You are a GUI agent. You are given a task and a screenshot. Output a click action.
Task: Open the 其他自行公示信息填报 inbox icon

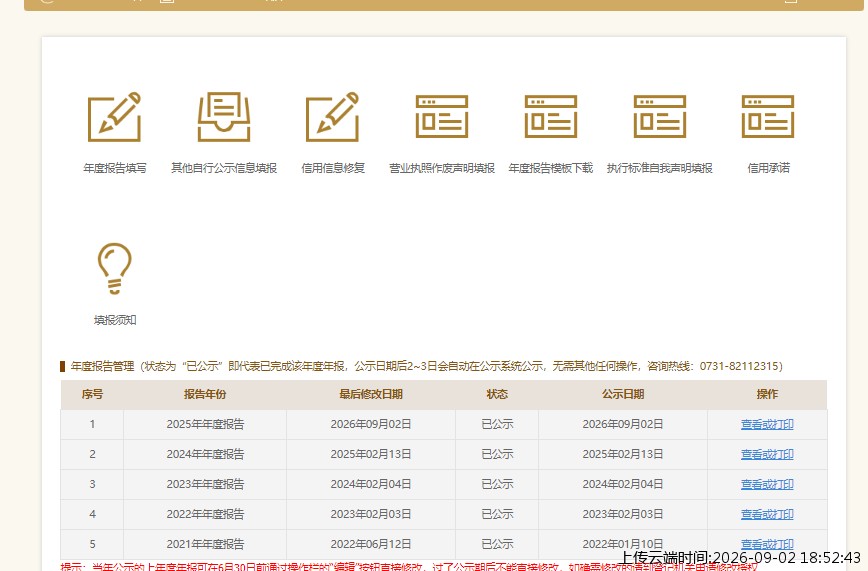(x=224, y=117)
